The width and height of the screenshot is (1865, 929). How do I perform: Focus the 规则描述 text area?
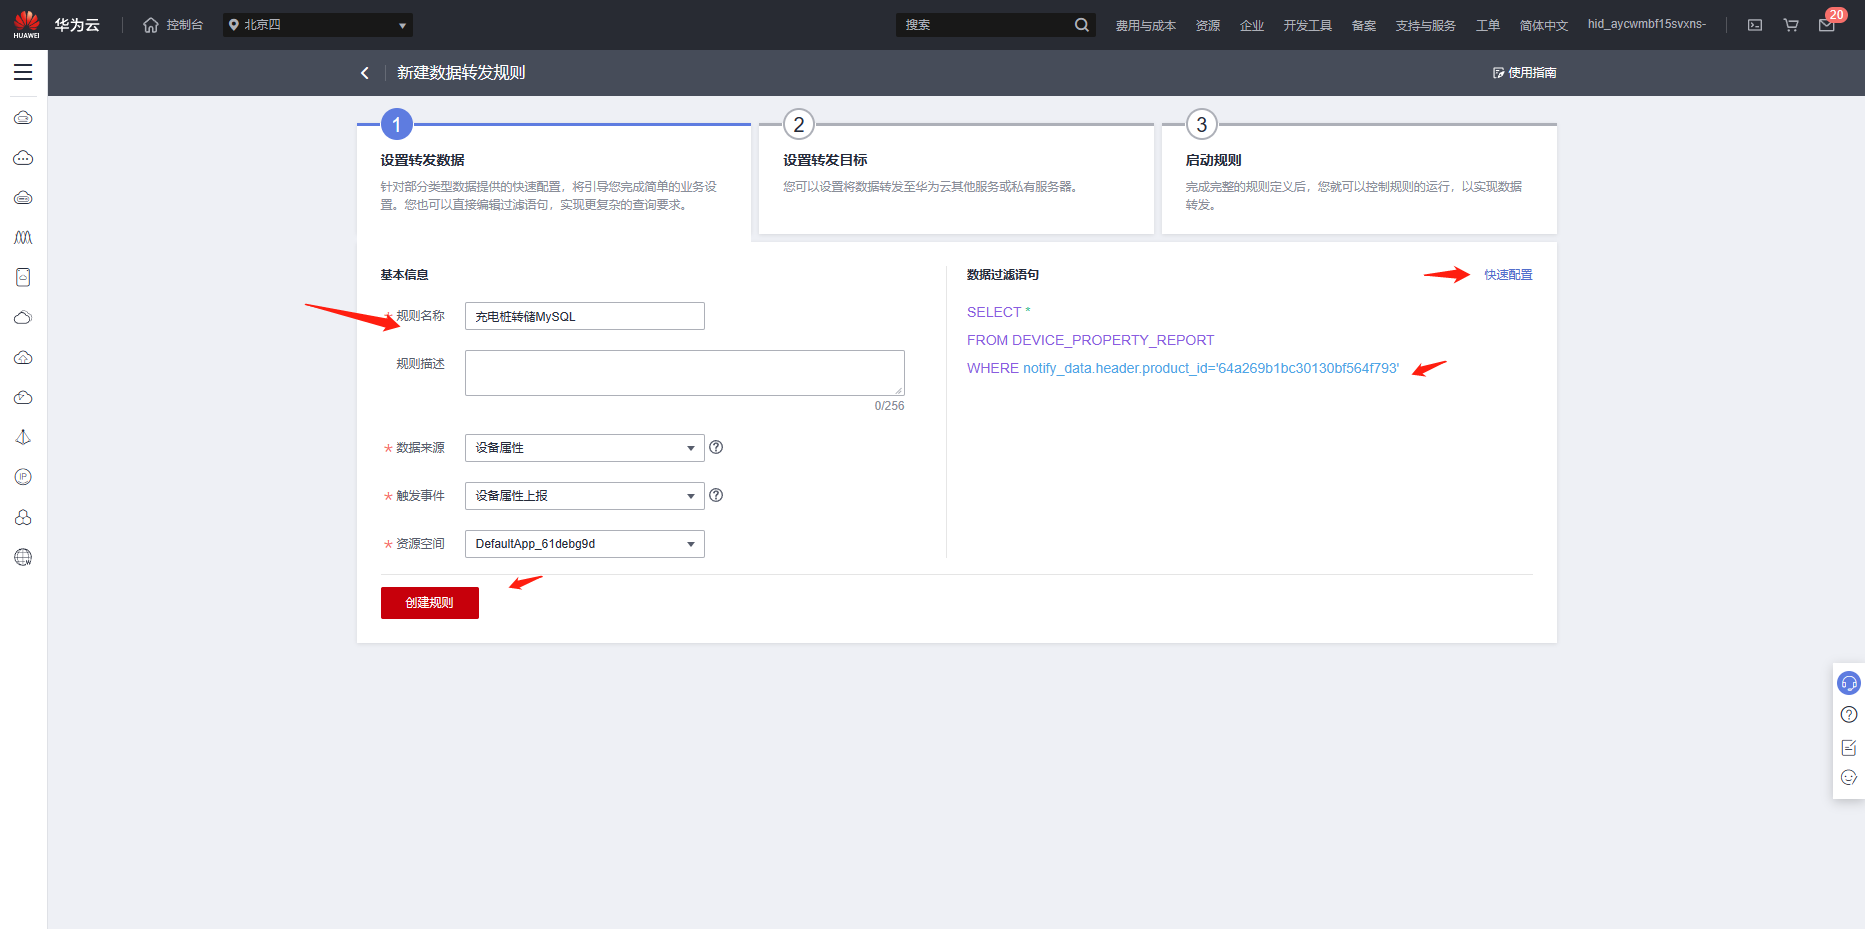(x=685, y=373)
